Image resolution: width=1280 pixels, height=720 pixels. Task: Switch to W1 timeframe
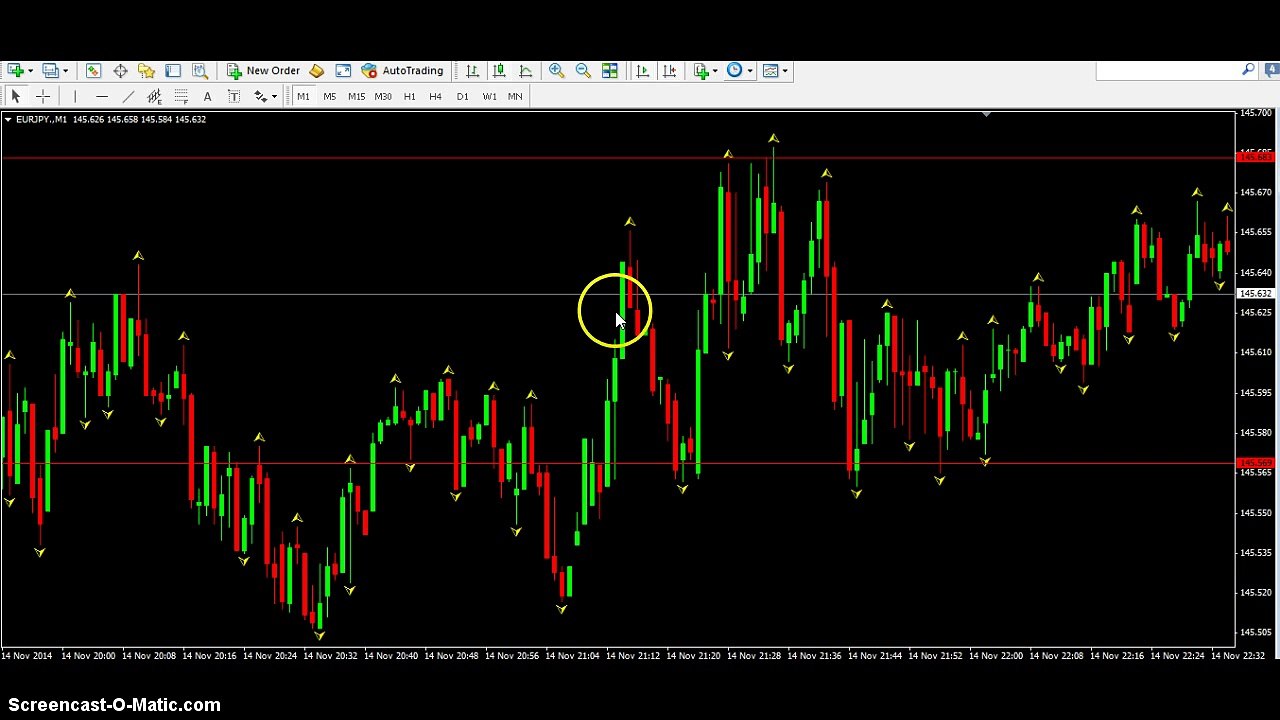[x=489, y=96]
